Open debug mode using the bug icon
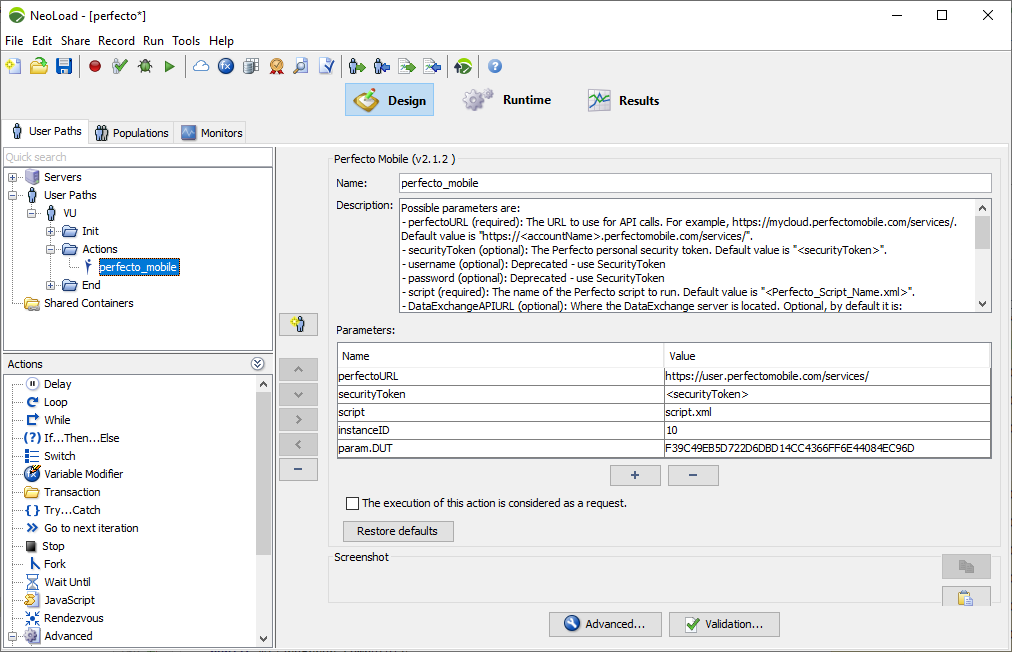The image size is (1012, 652). click(145, 66)
